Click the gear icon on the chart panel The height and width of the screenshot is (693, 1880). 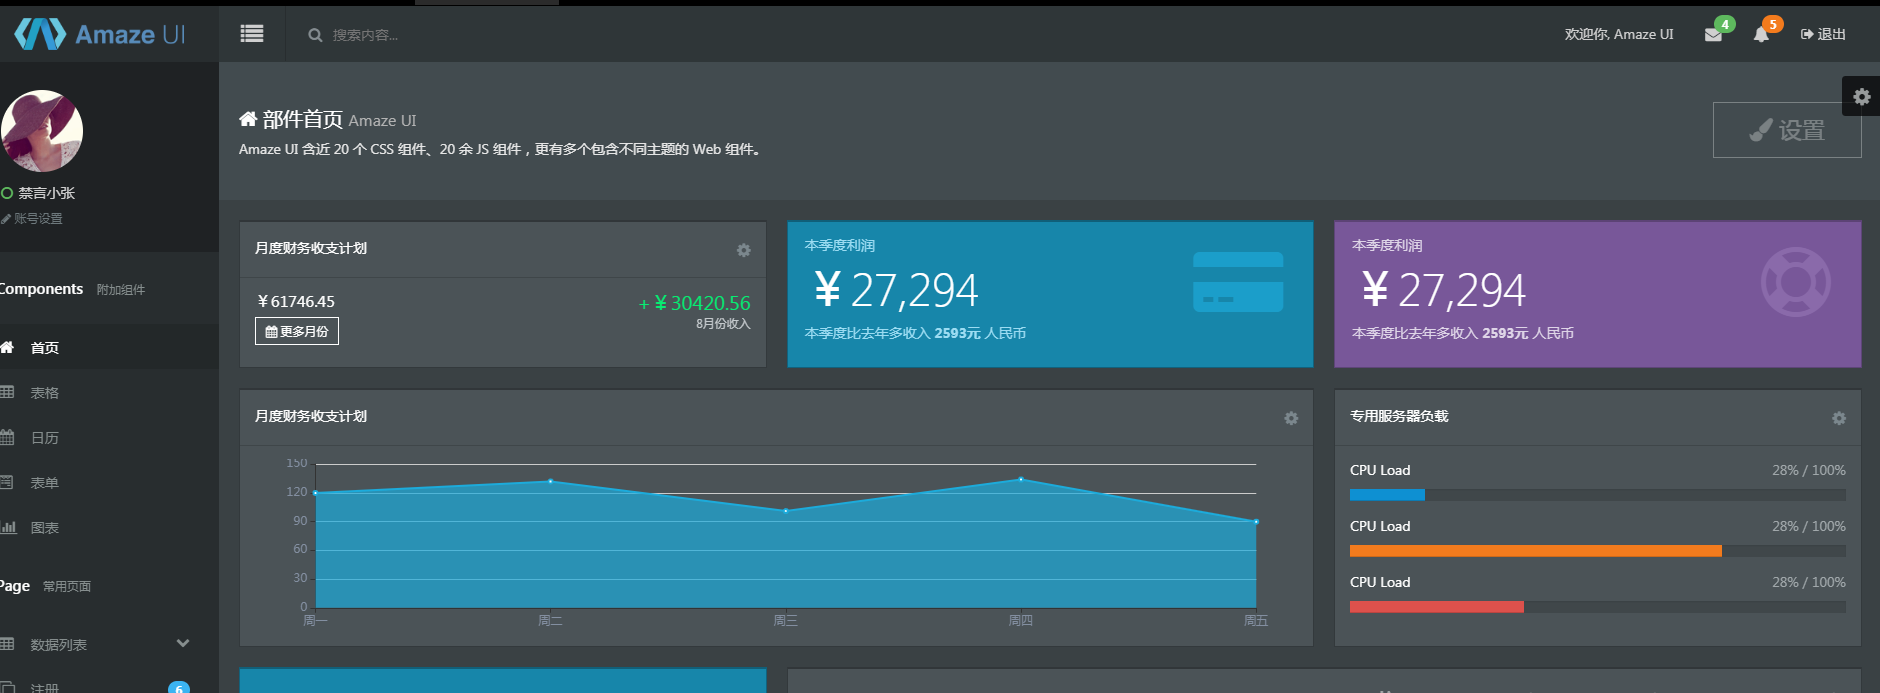tap(1291, 418)
